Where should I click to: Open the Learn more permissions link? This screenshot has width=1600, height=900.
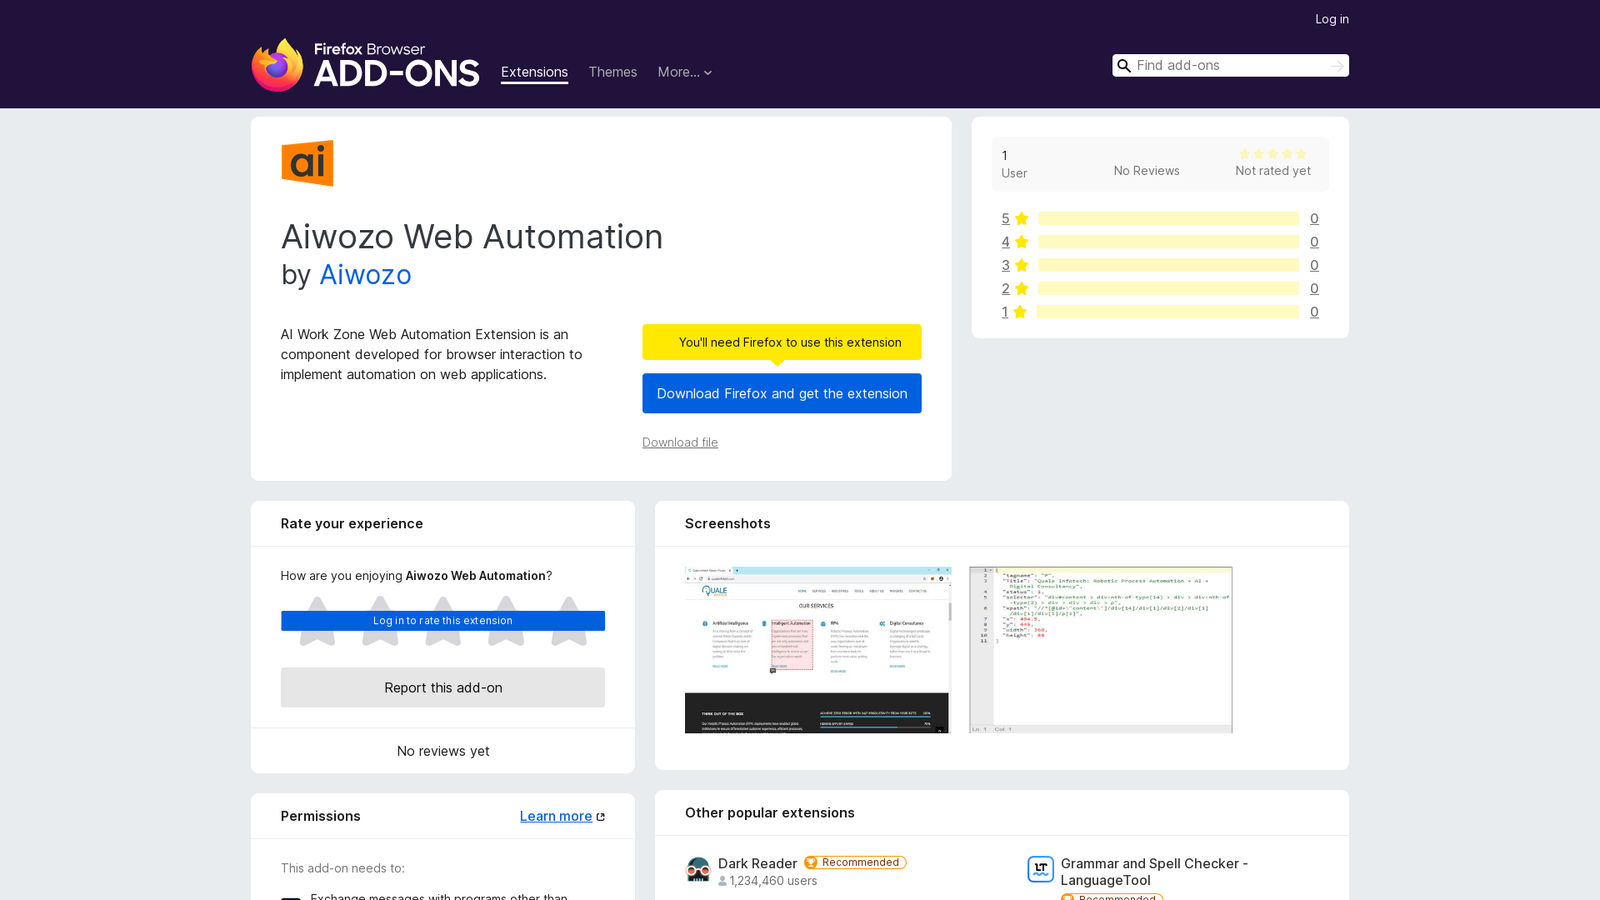556,816
